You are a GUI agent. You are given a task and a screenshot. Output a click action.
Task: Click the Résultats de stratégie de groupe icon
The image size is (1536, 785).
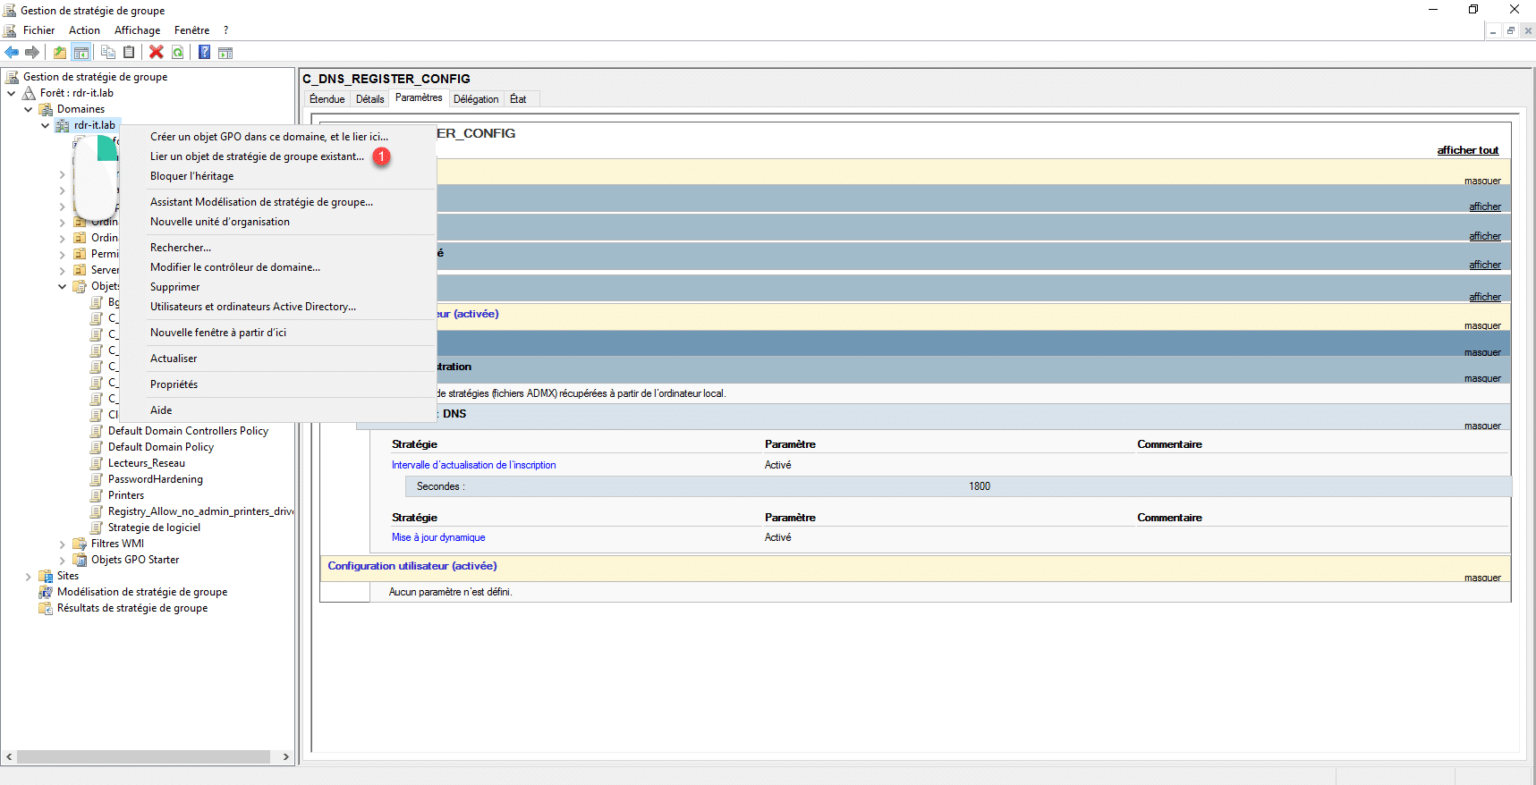pos(46,608)
